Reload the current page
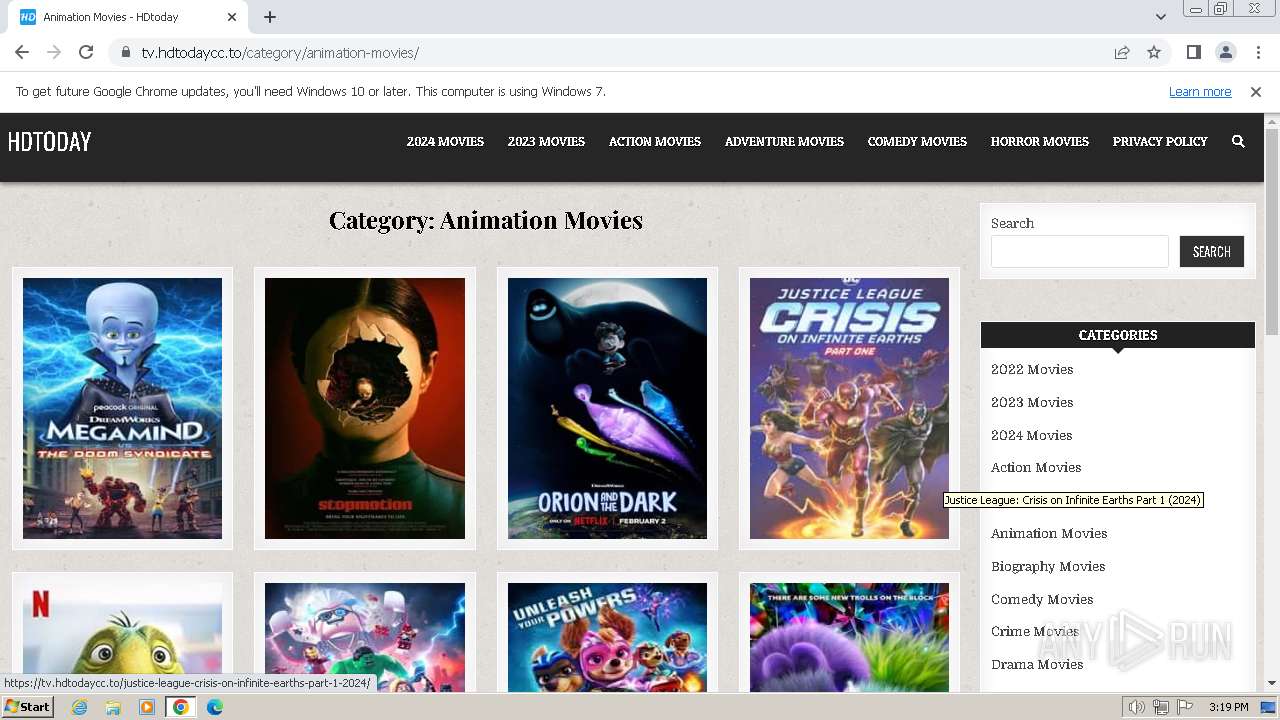This screenshot has height=720, width=1280. click(86, 52)
